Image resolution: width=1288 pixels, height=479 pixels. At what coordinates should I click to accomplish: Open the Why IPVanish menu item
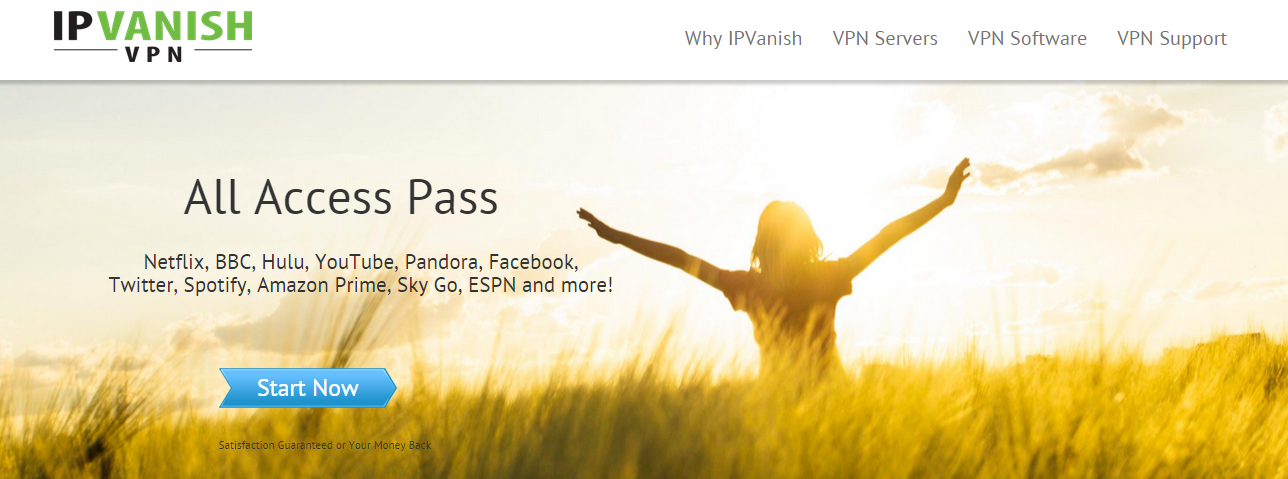click(x=743, y=39)
